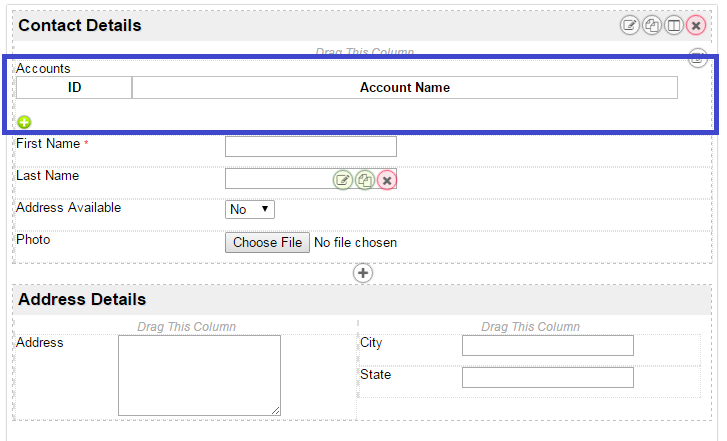Edit the Last Name field
Screen dimensions: 727x441
pos(343,180)
